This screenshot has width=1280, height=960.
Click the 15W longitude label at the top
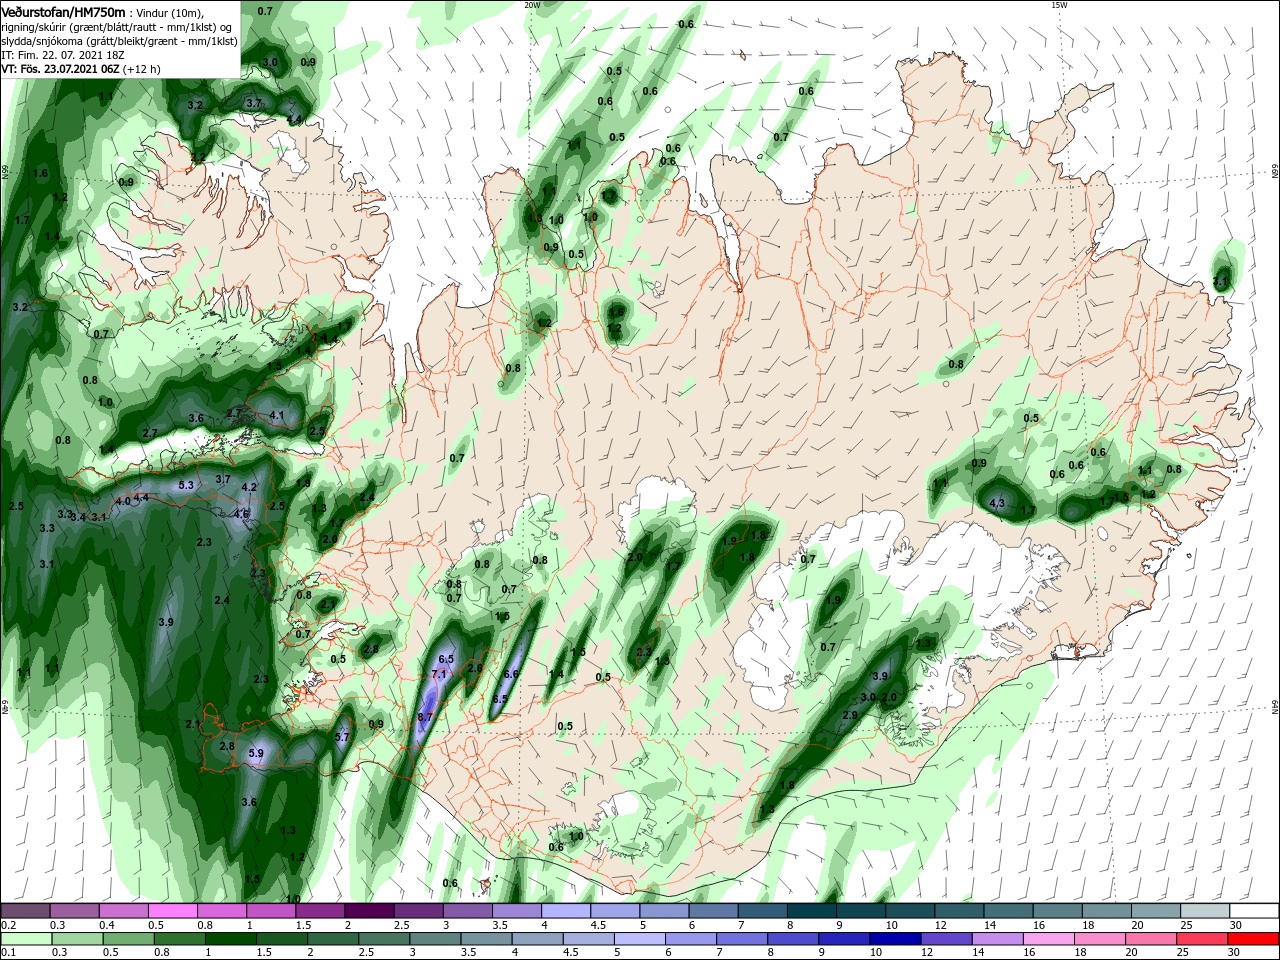pyautogui.click(x=1059, y=5)
